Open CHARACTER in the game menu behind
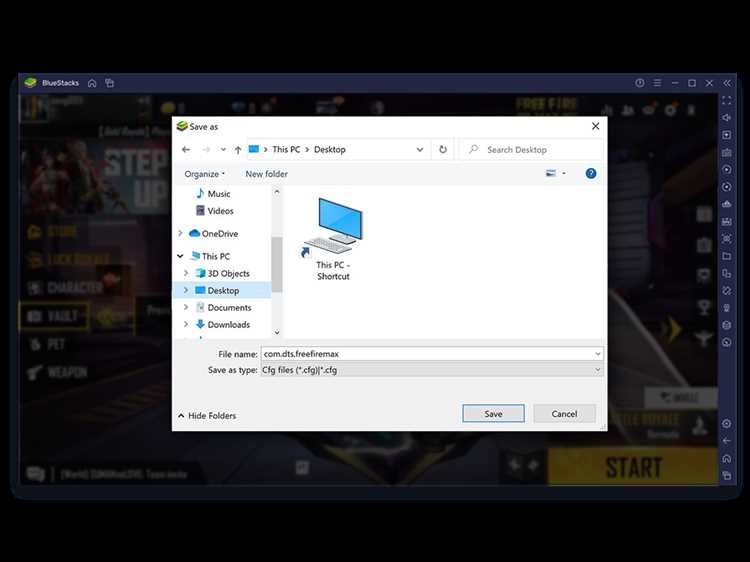This screenshot has height=562, width=750. (65, 288)
